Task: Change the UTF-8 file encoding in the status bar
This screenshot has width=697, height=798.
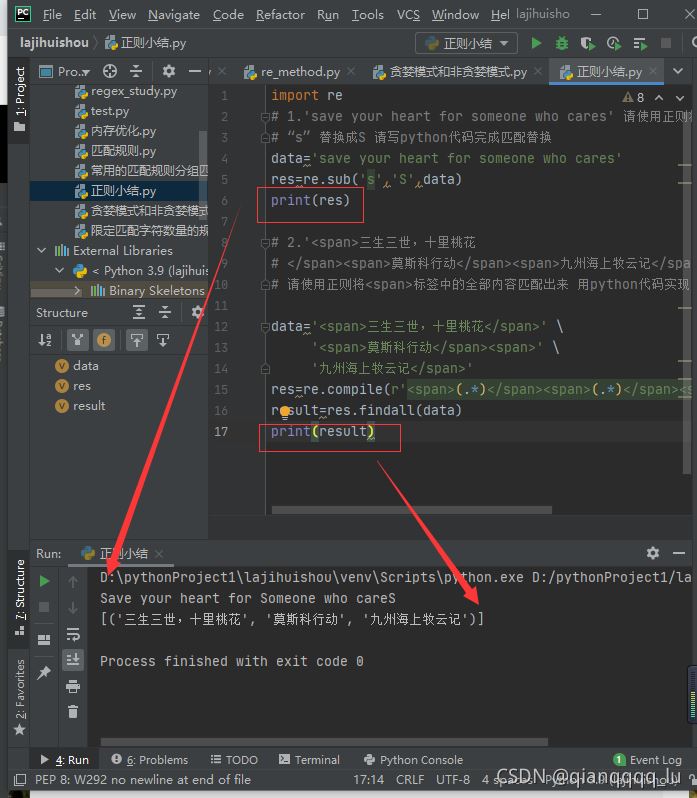Action: point(453,779)
